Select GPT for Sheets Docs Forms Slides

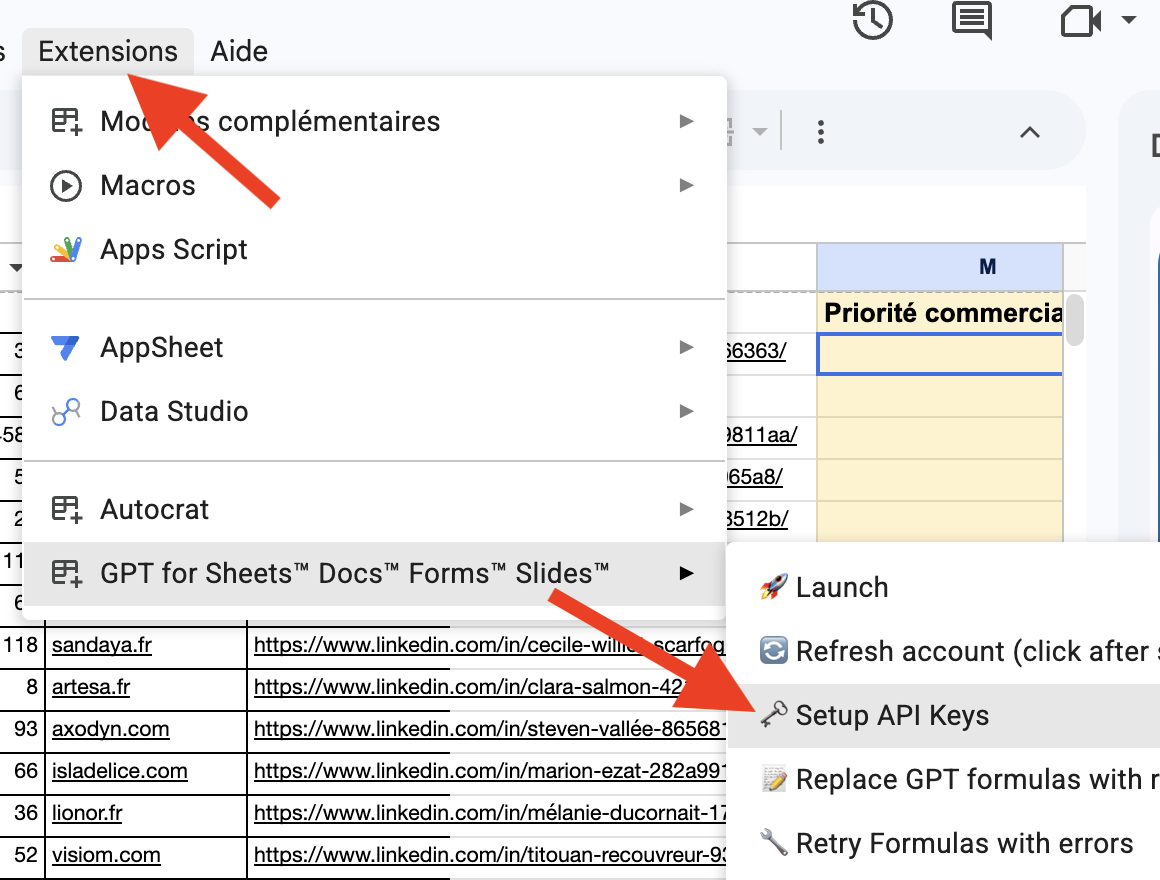click(374, 574)
